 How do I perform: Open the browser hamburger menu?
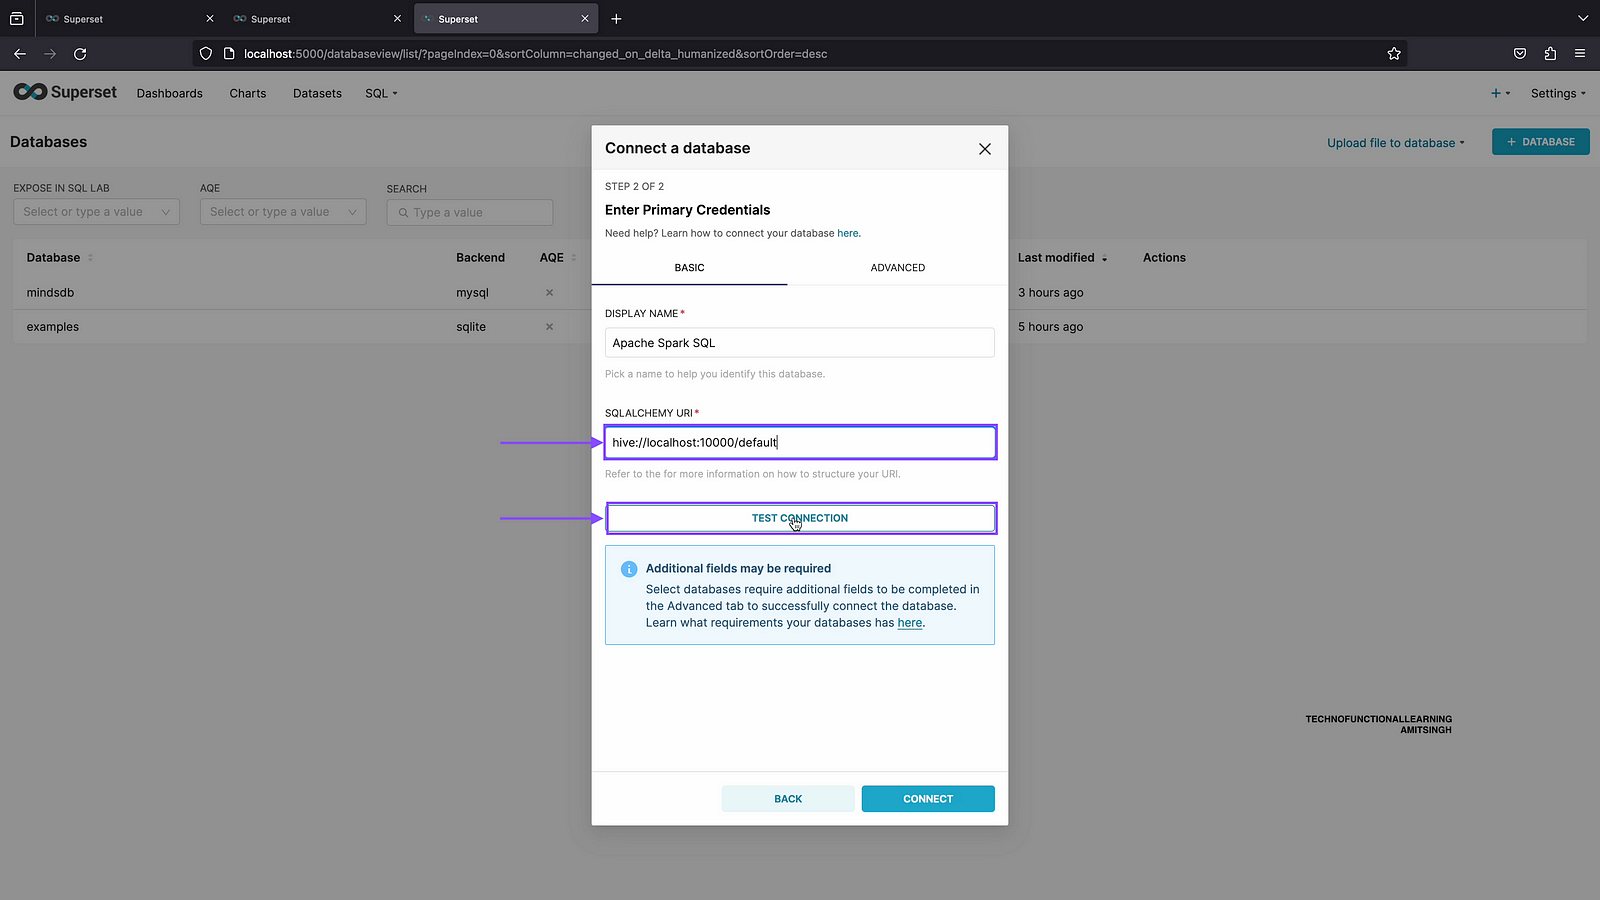click(x=1580, y=54)
